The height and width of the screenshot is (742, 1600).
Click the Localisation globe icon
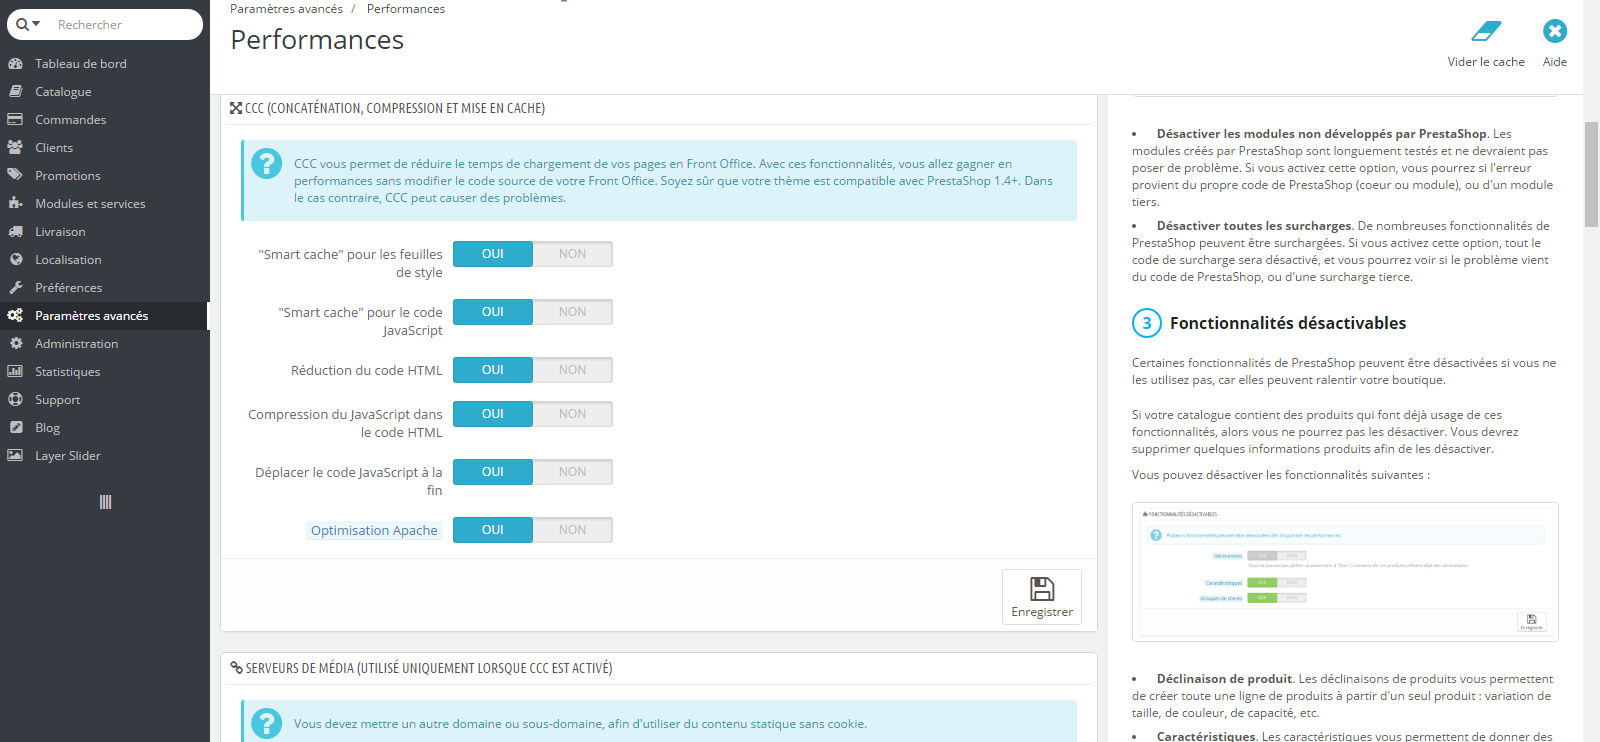[x=15, y=259]
